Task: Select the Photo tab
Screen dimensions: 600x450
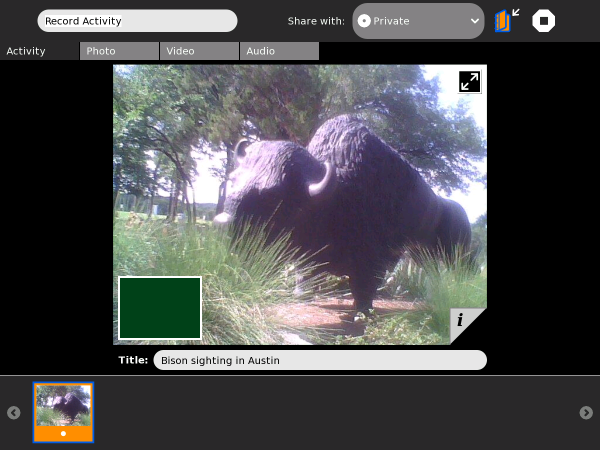Action: (119, 51)
